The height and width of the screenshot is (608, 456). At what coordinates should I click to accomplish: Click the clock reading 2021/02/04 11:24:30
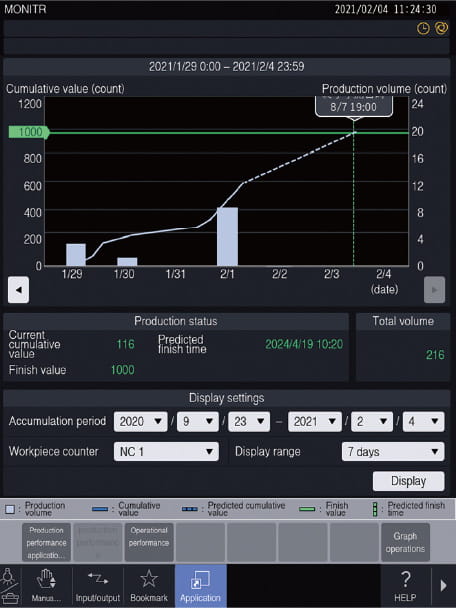385,9
